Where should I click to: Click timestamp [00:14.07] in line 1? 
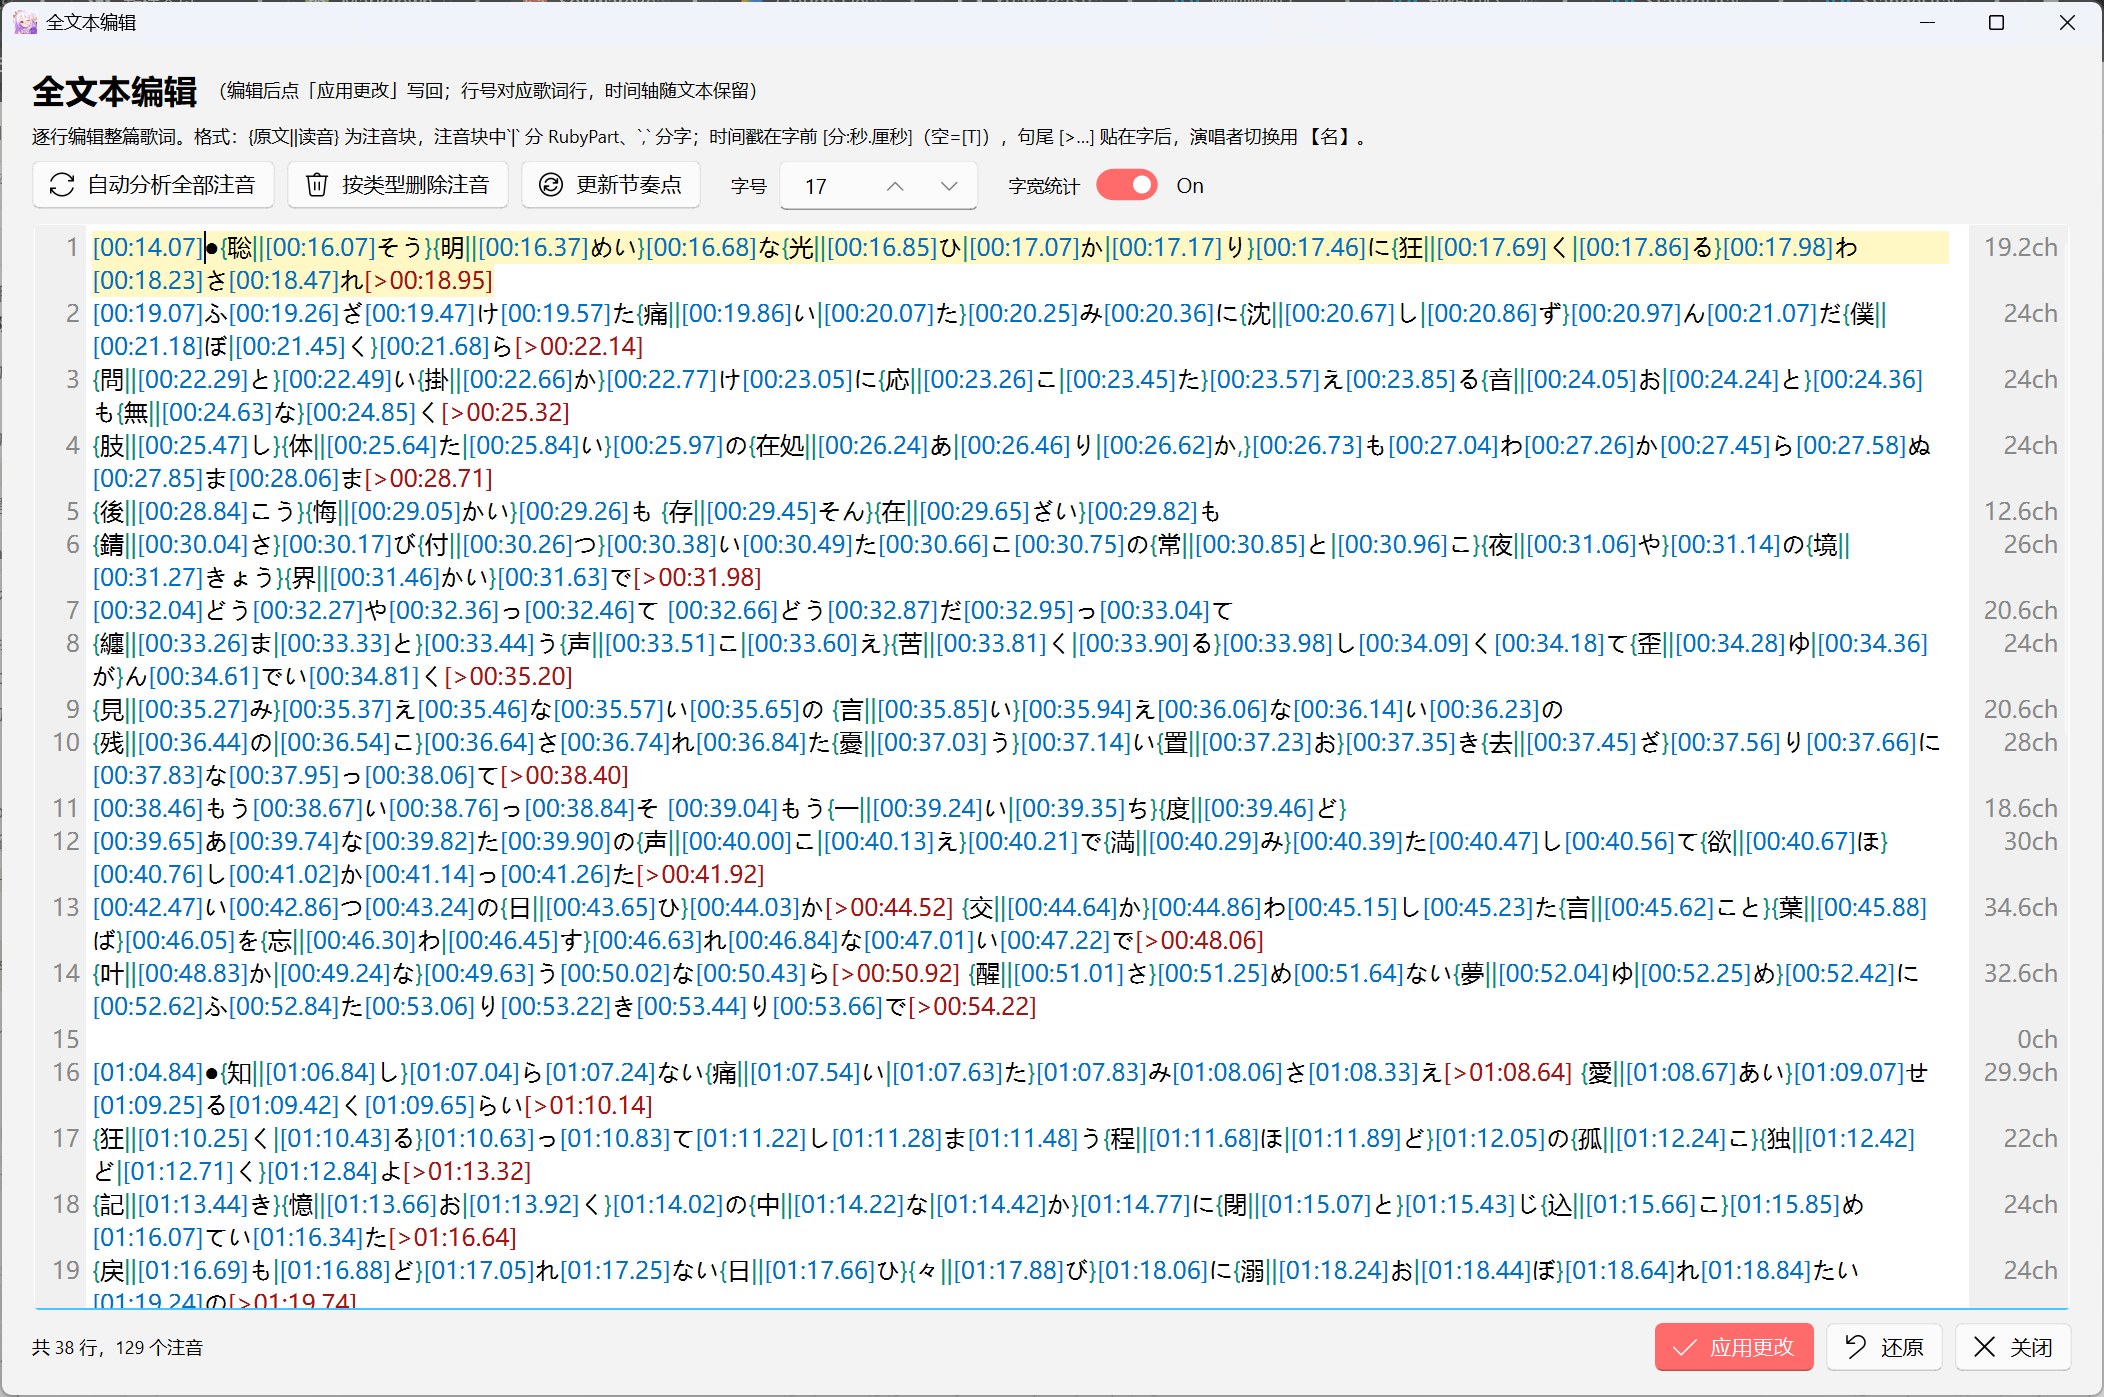pyautogui.click(x=148, y=247)
